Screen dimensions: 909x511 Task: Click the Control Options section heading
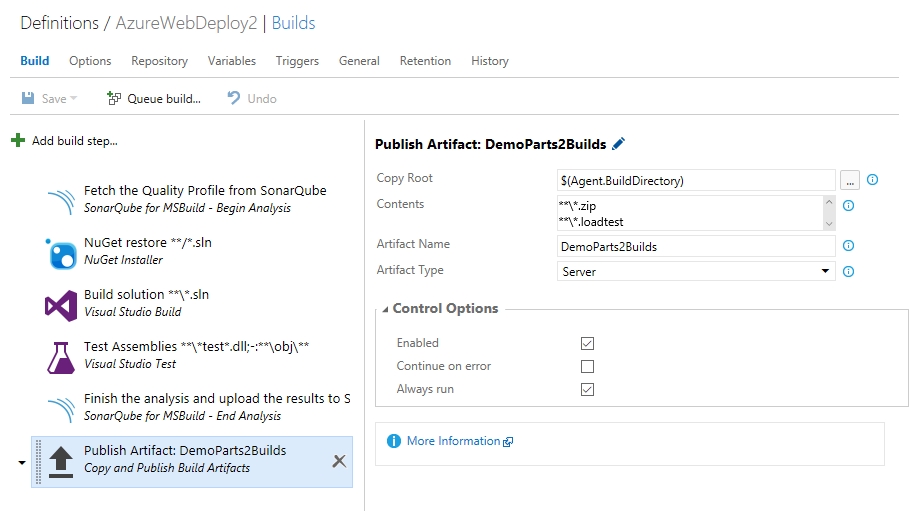[x=445, y=309]
